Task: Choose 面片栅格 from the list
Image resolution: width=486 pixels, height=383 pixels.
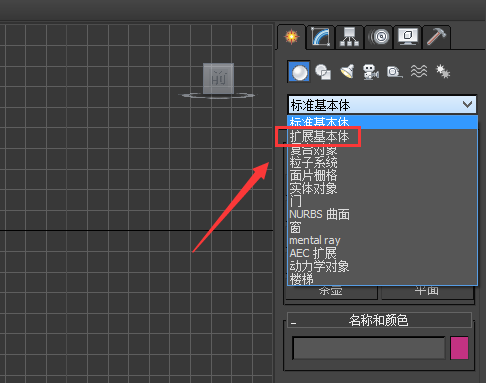Action: click(382, 175)
